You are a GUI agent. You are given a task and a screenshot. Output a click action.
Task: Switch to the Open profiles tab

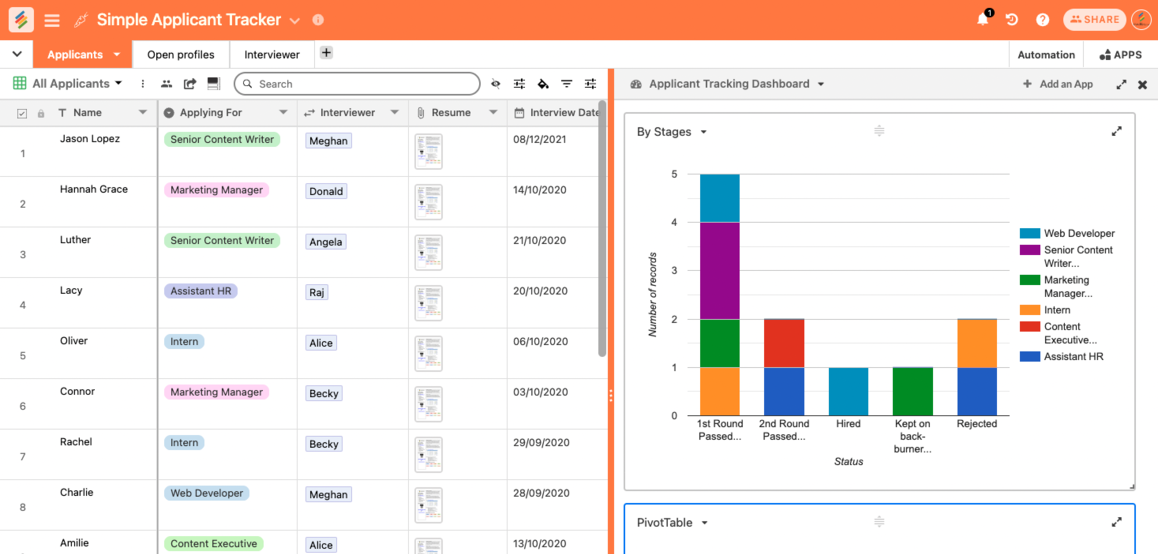[181, 54]
